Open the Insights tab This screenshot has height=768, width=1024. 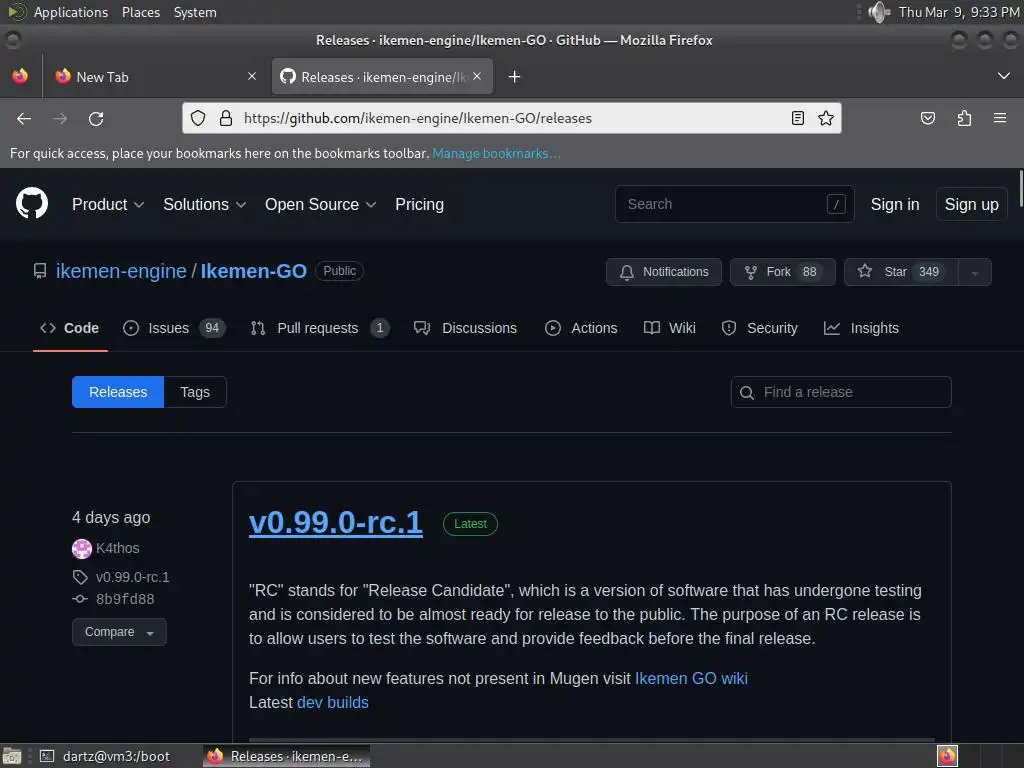coord(861,328)
